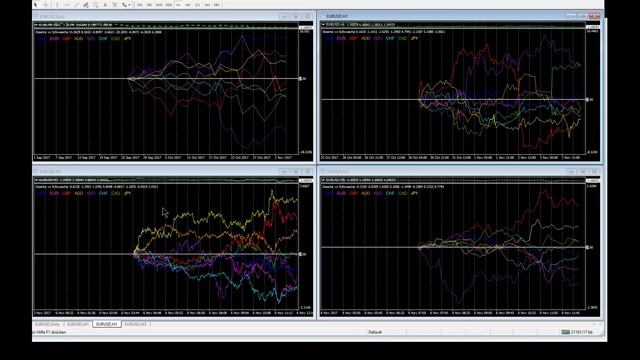Open the EURUSD,M1 chart tab
This screenshot has width=640, height=360.
click(x=78, y=324)
